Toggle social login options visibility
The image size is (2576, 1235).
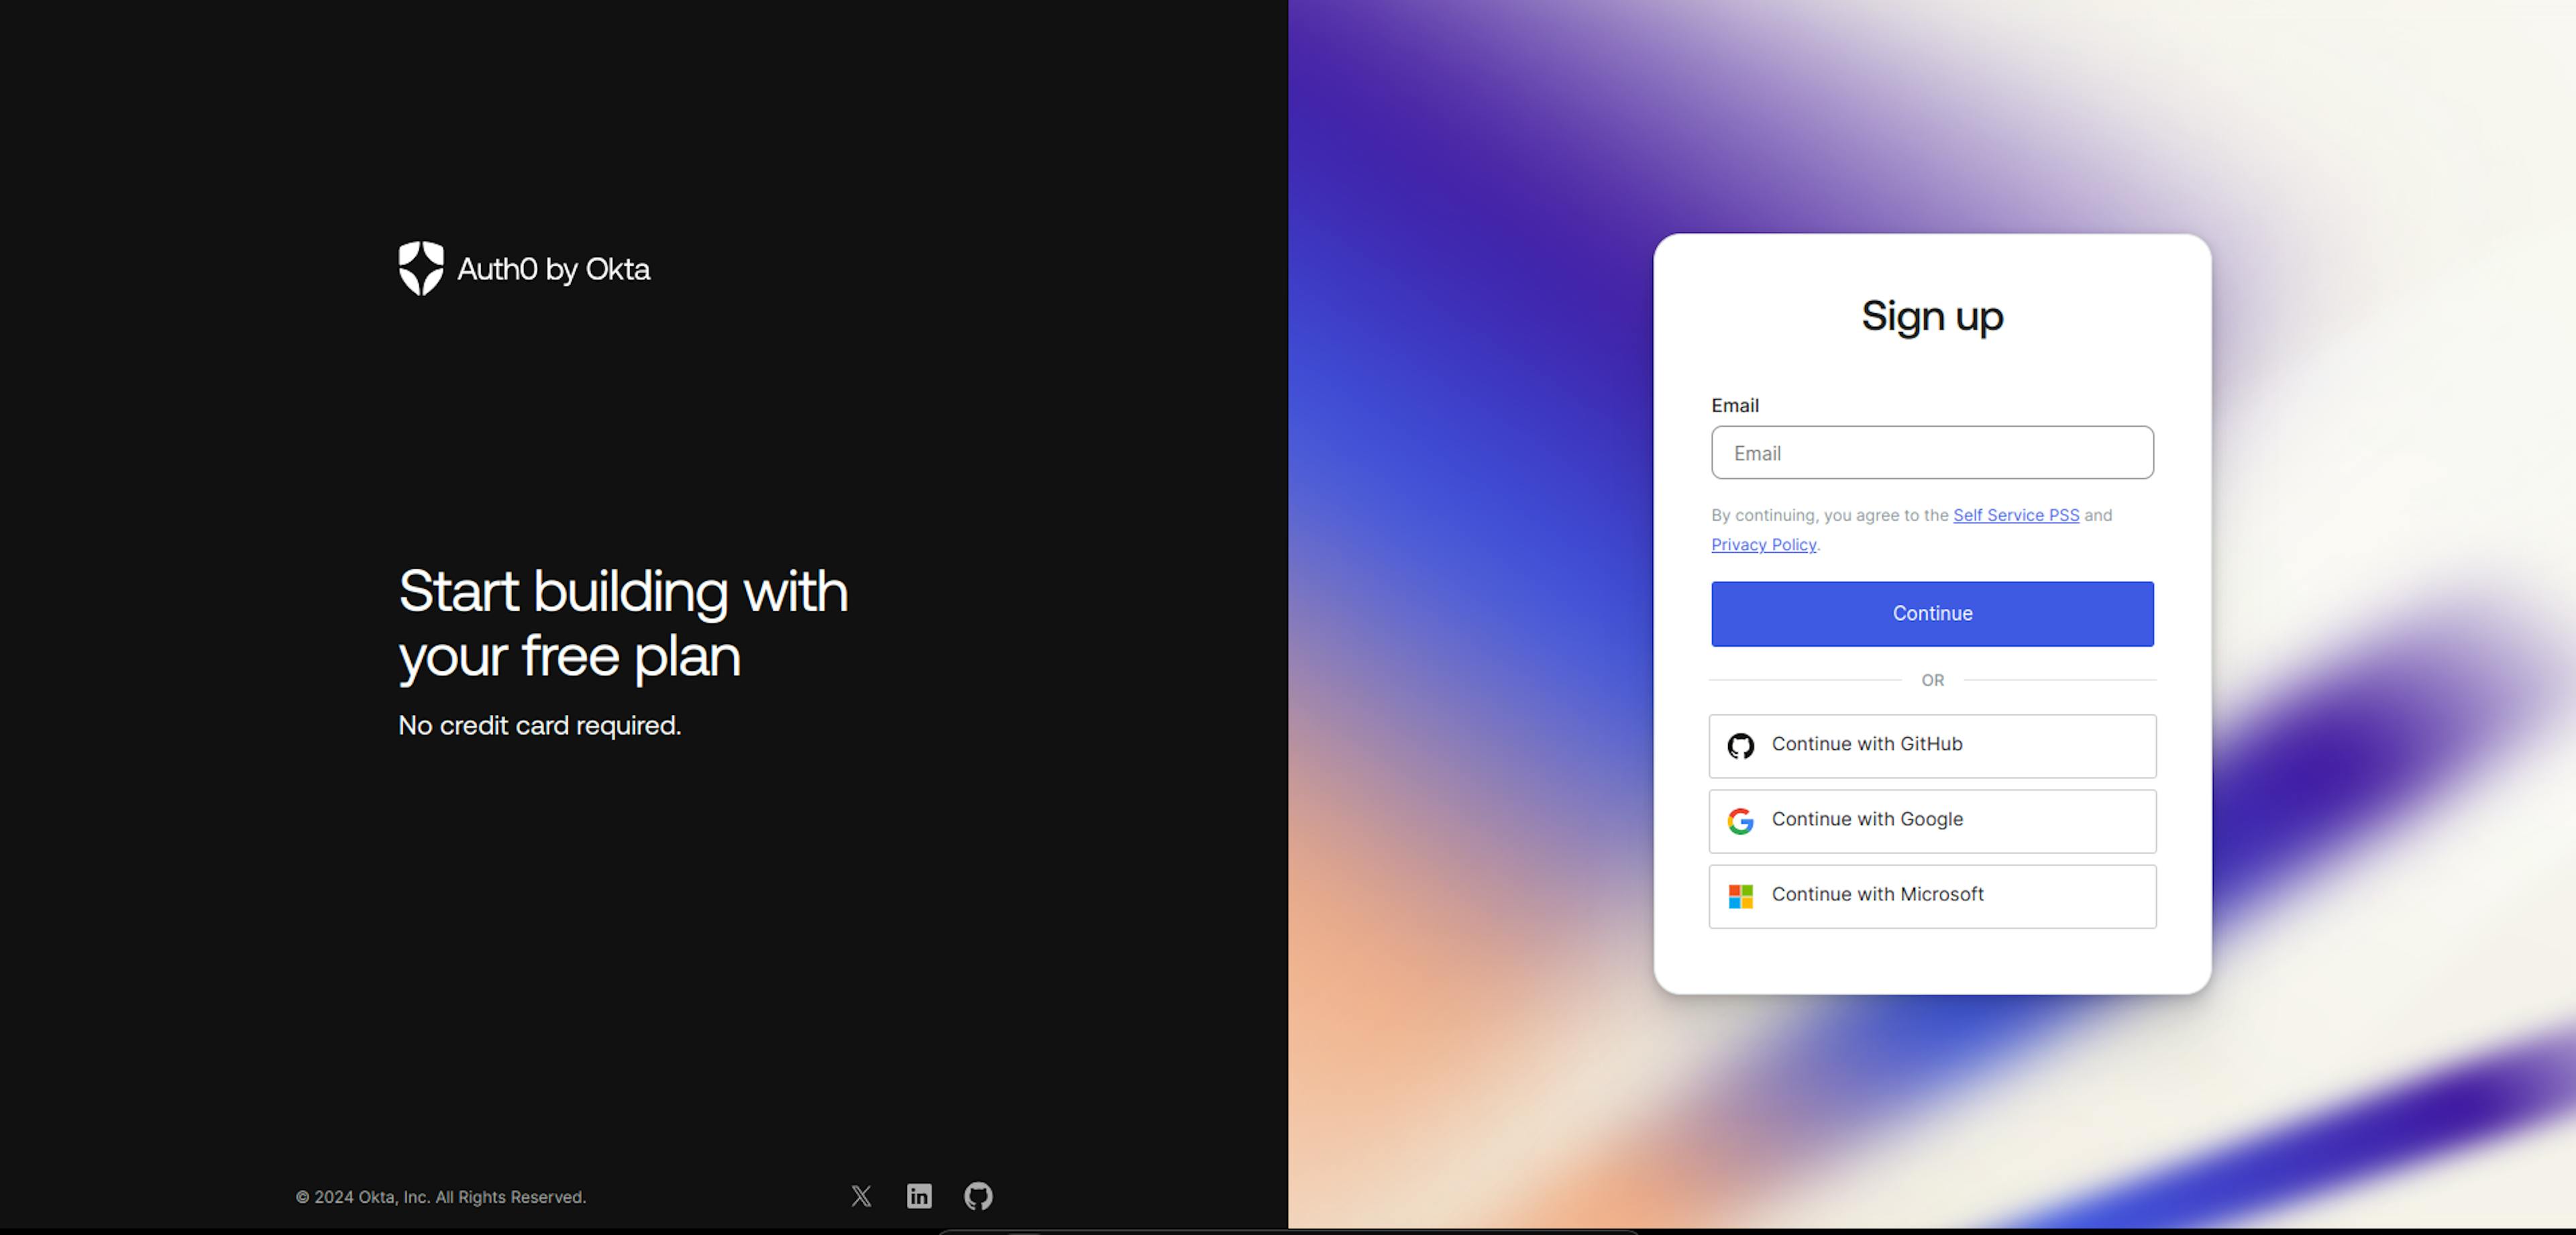[1932, 678]
